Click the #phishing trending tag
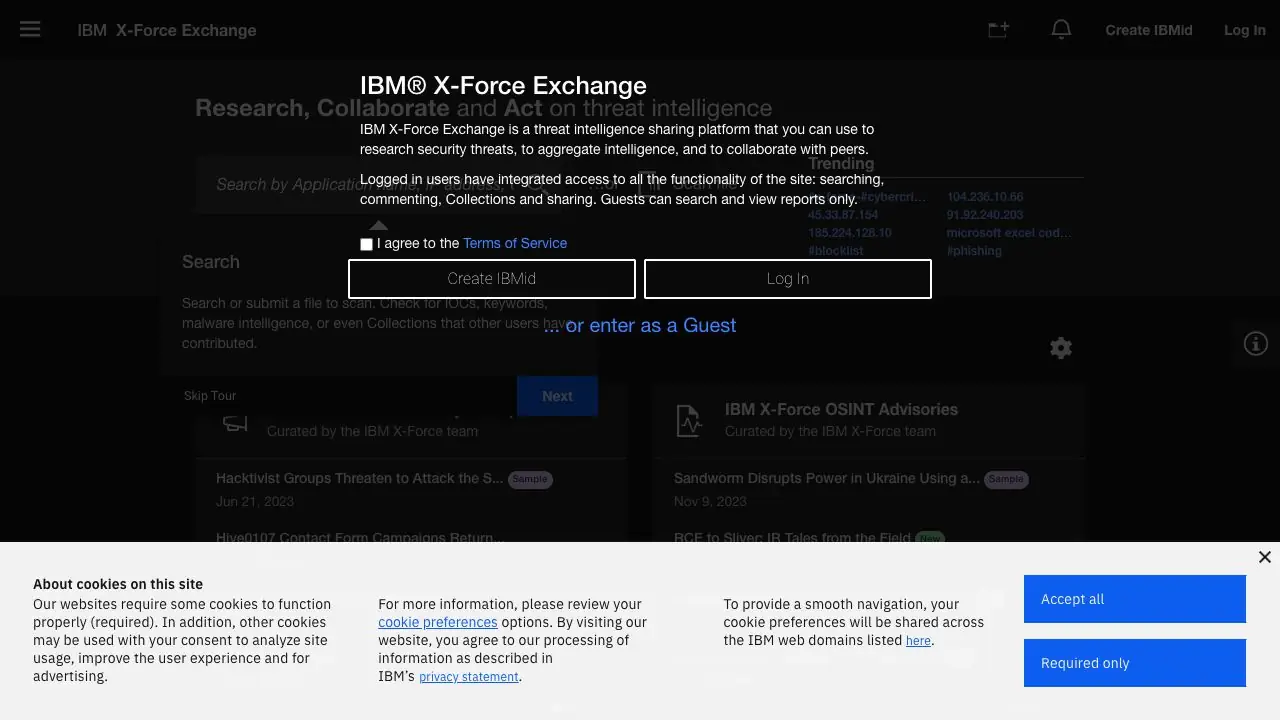1280x720 pixels. click(x=973, y=251)
